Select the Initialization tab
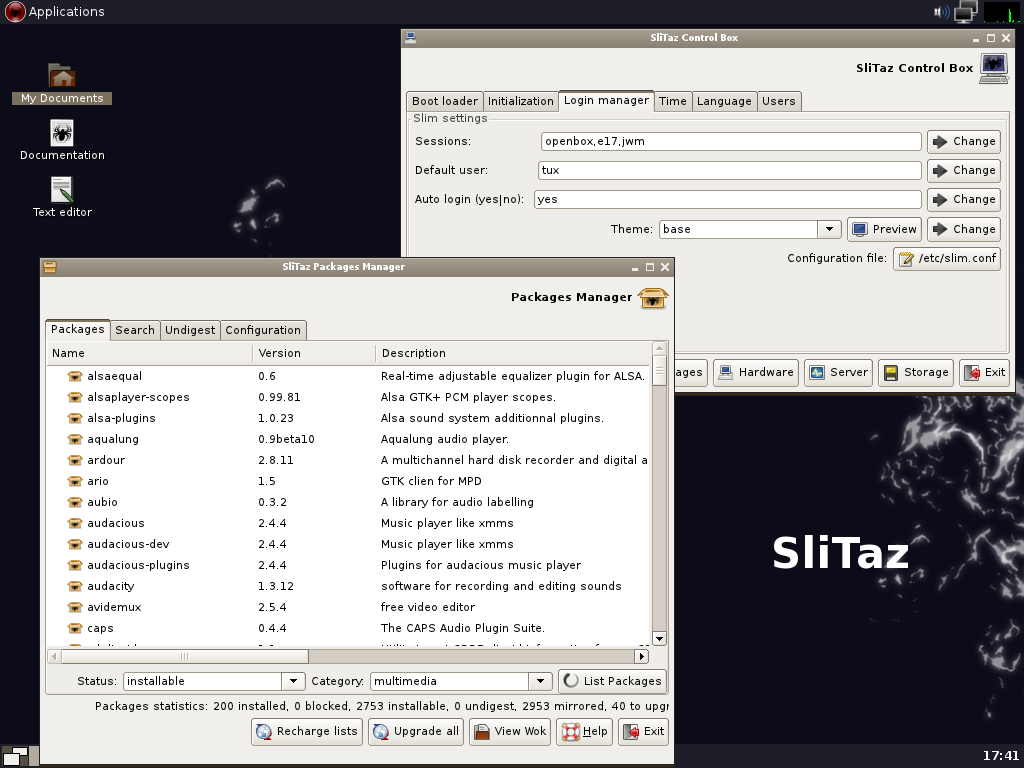 click(520, 101)
